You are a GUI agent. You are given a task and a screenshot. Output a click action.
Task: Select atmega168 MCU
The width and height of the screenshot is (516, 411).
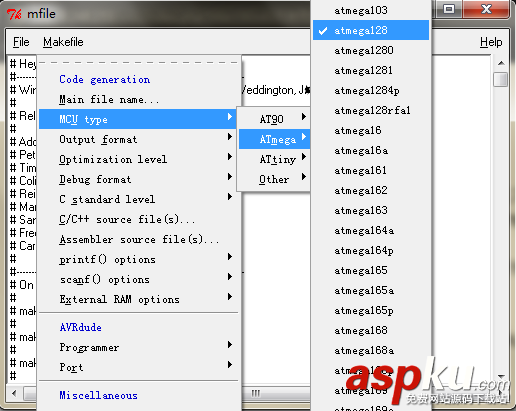371,330
